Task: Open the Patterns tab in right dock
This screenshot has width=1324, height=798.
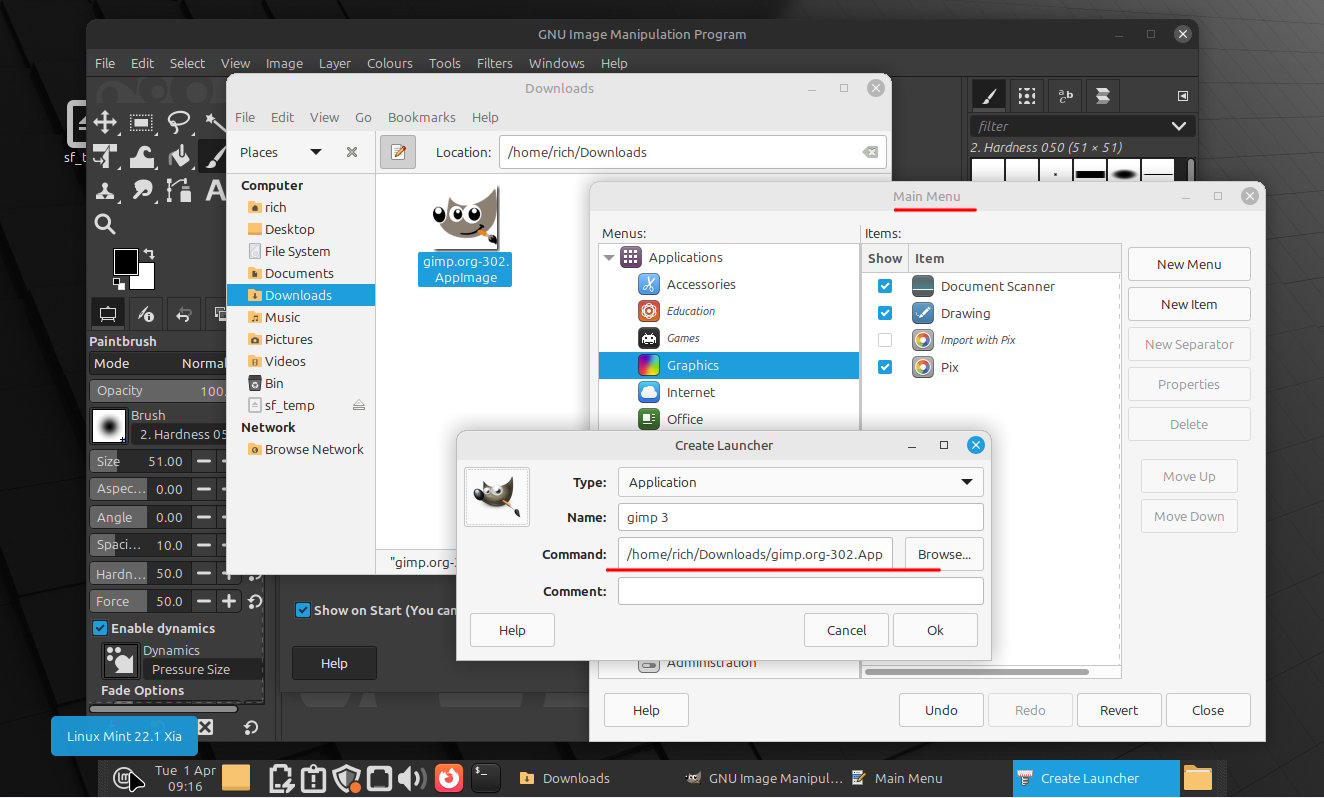Action: [x=1026, y=95]
